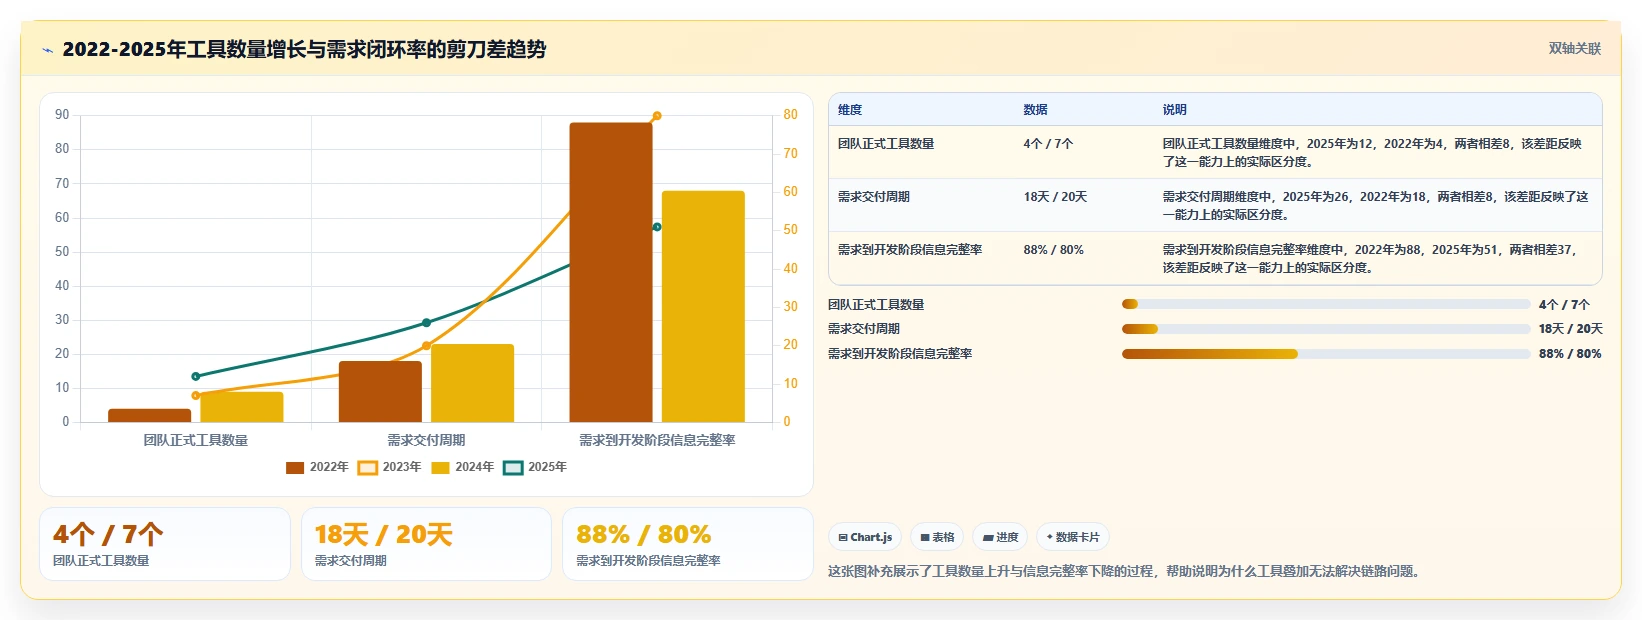Click the yellow 2024年 bar for 需求交付周期
Screen dimensions: 1642x620
(x=472, y=383)
